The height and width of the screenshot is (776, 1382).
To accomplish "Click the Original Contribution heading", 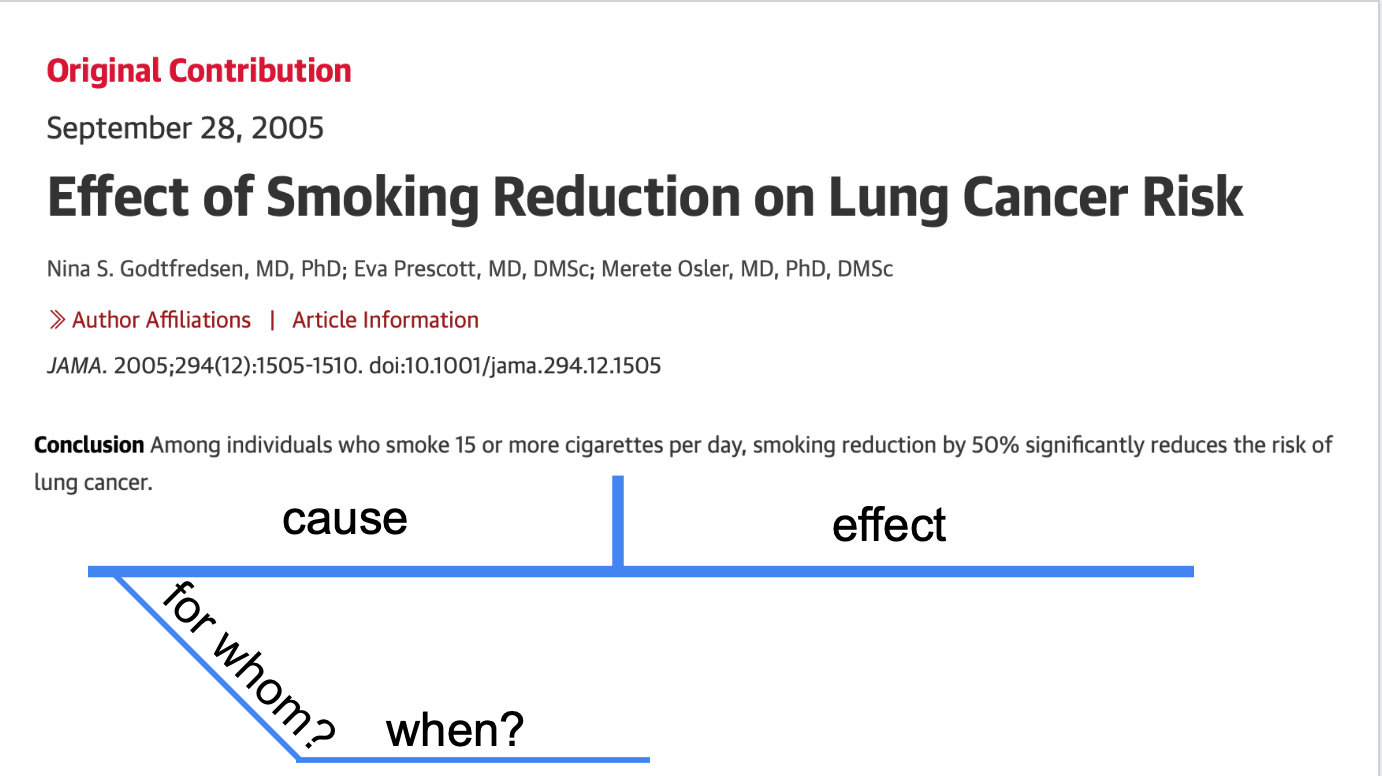I will pyautogui.click(x=199, y=71).
